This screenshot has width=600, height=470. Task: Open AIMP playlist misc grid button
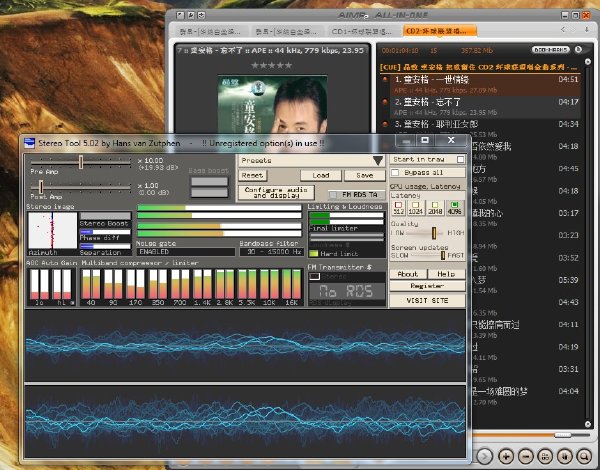[545, 456]
